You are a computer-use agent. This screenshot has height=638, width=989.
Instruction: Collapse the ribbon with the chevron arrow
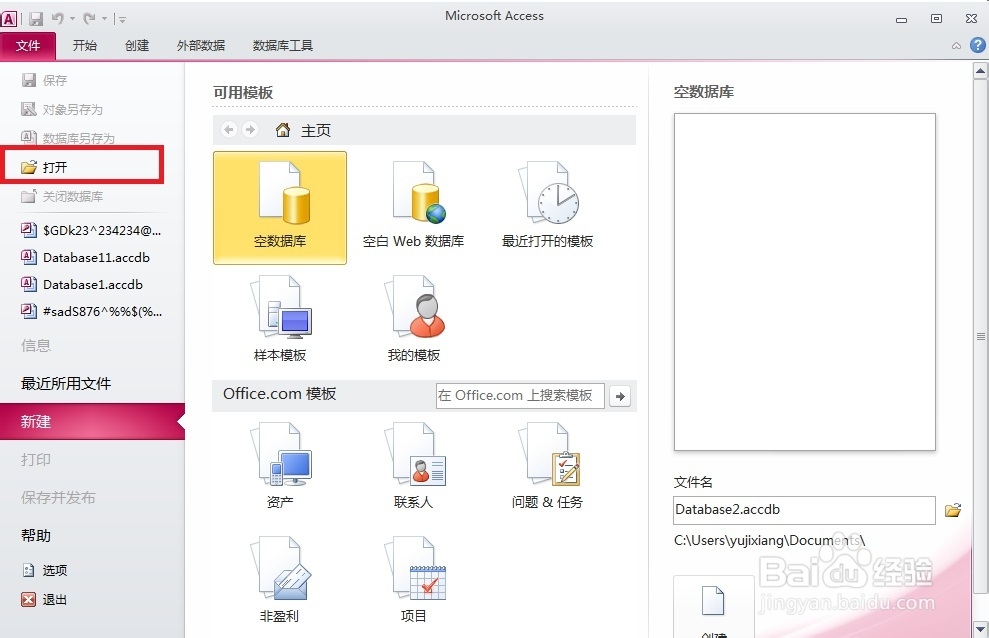pyautogui.click(x=956, y=45)
